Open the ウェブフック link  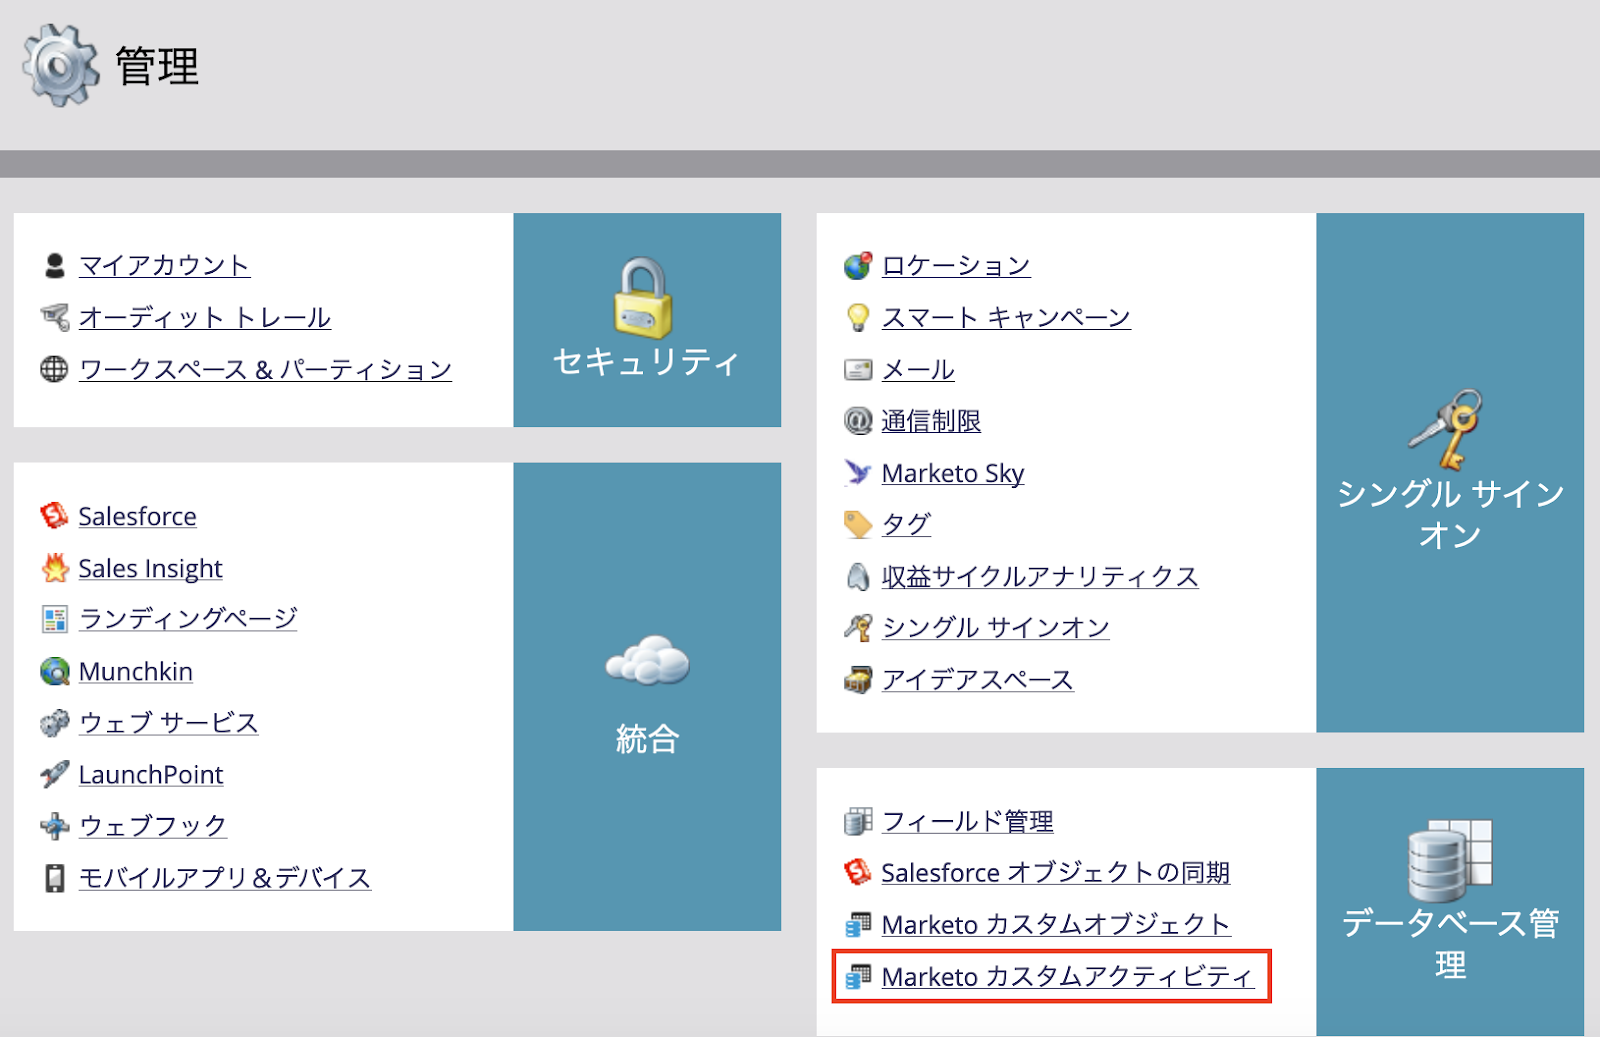(153, 826)
